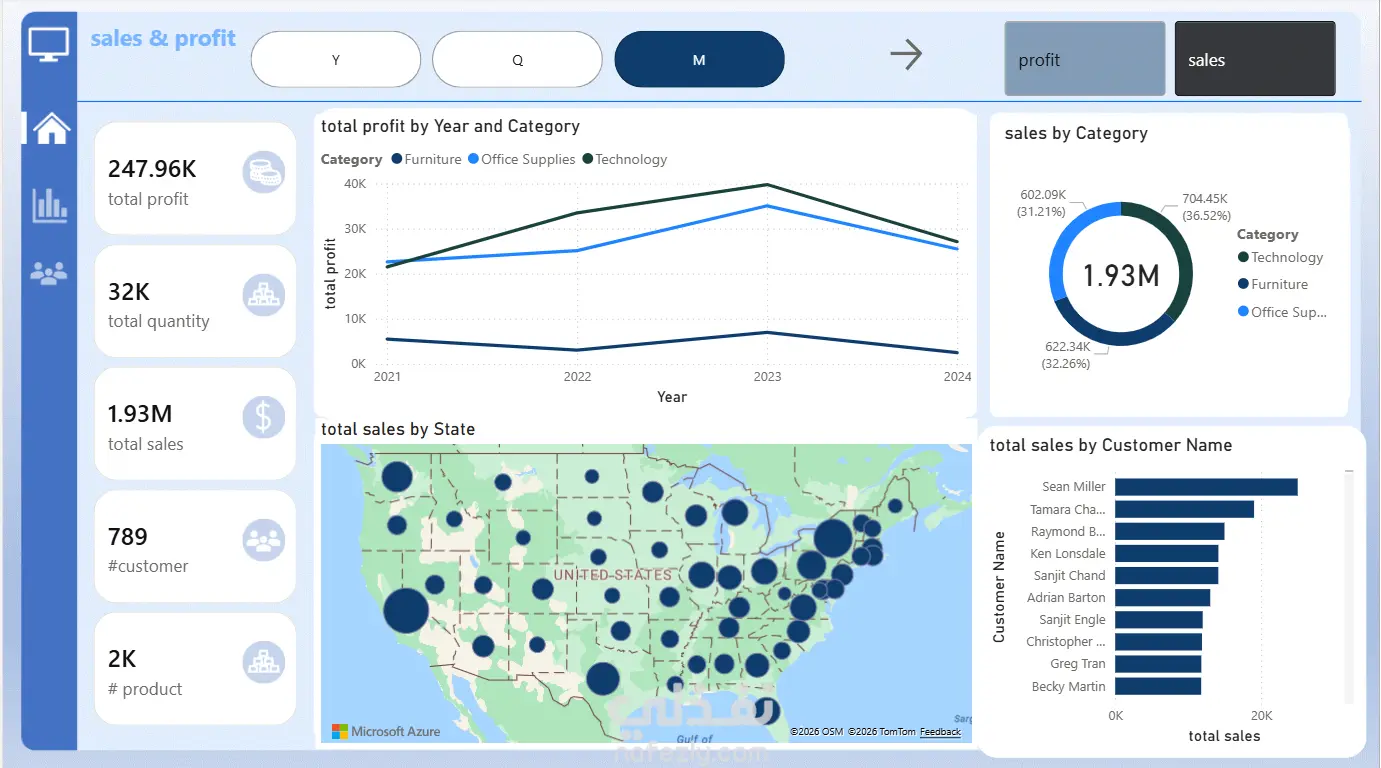Image resolution: width=1381 pixels, height=768 pixels.
Task: Click the Washington state bubble on map
Action: click(397, 477)
